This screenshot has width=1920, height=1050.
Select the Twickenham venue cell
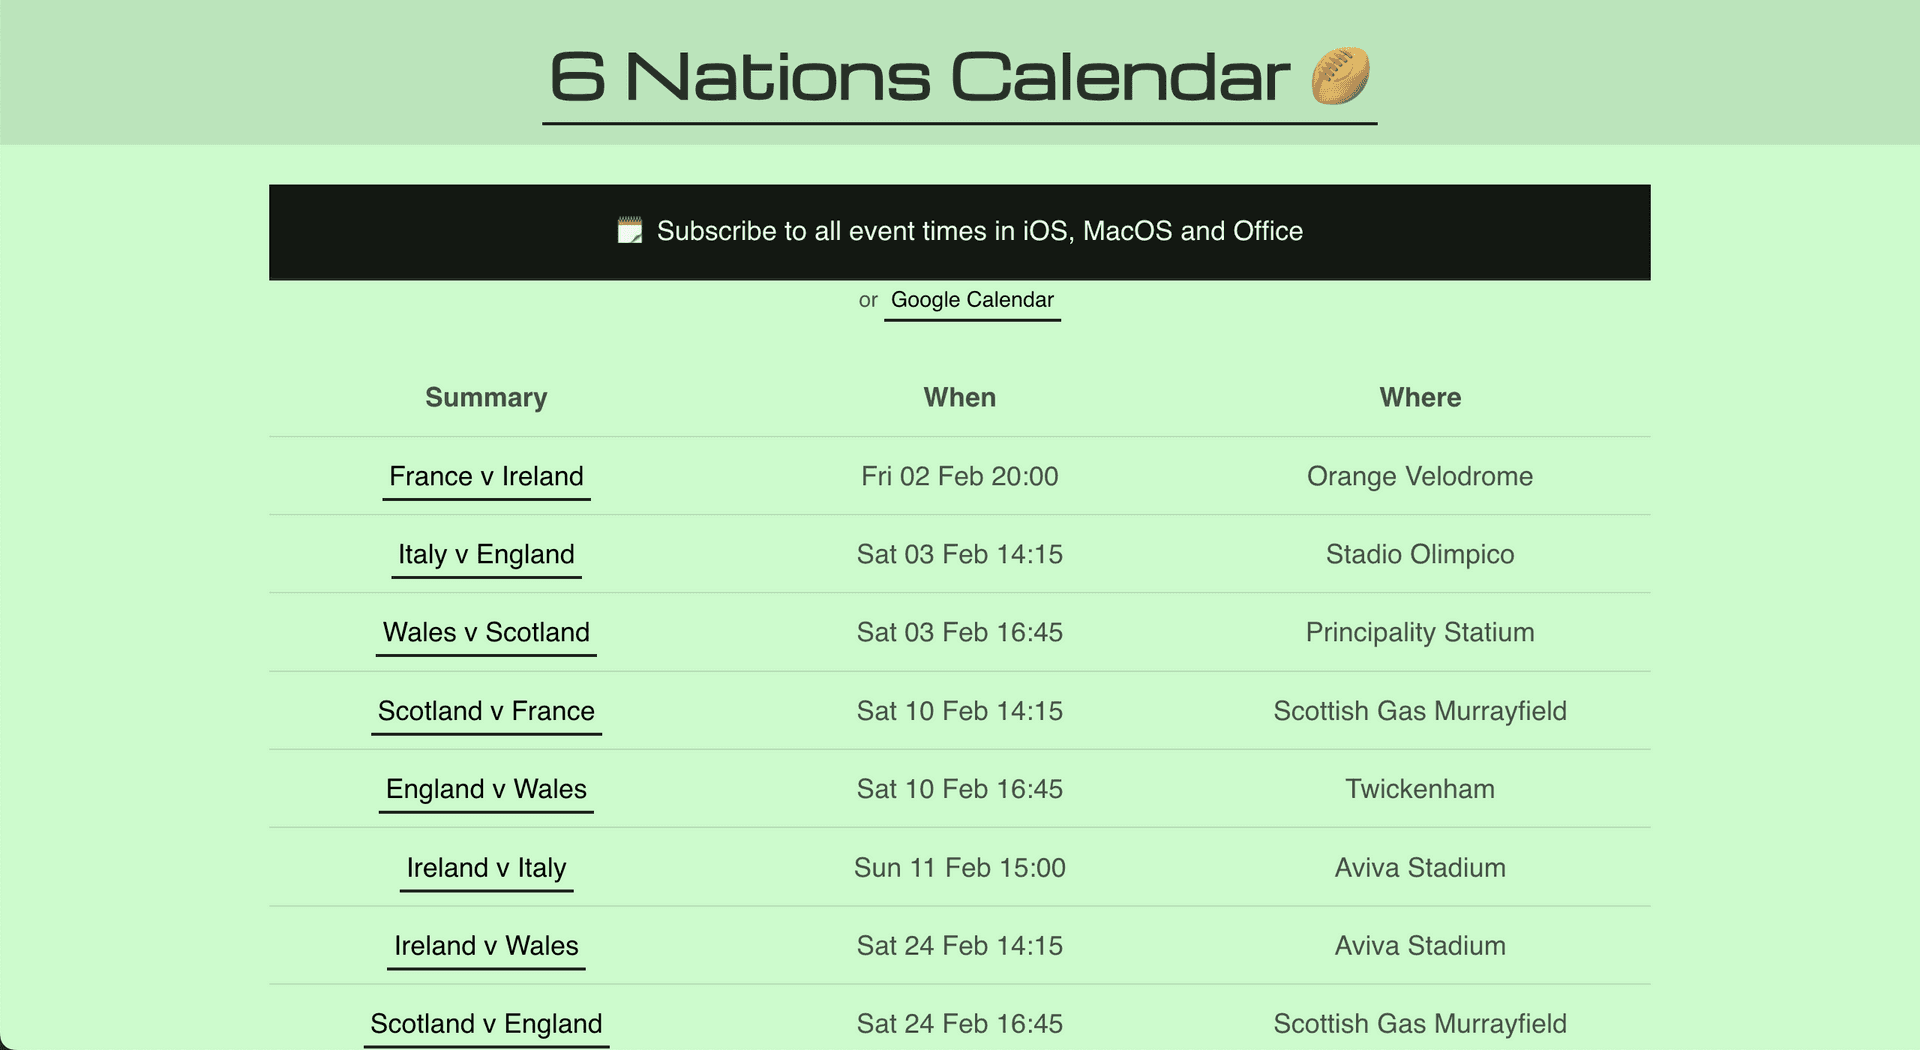click(1420, 789)
